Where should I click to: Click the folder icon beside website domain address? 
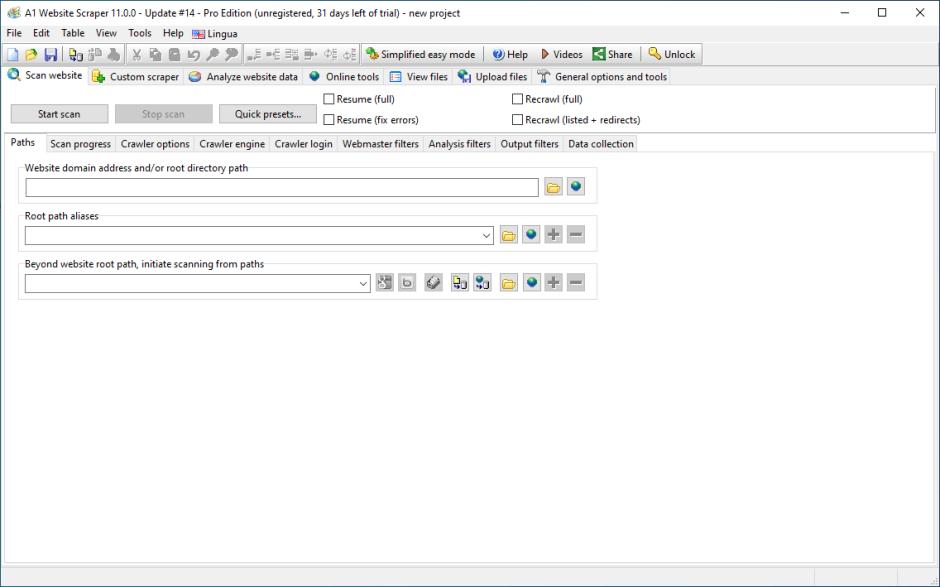coord(553,187)
